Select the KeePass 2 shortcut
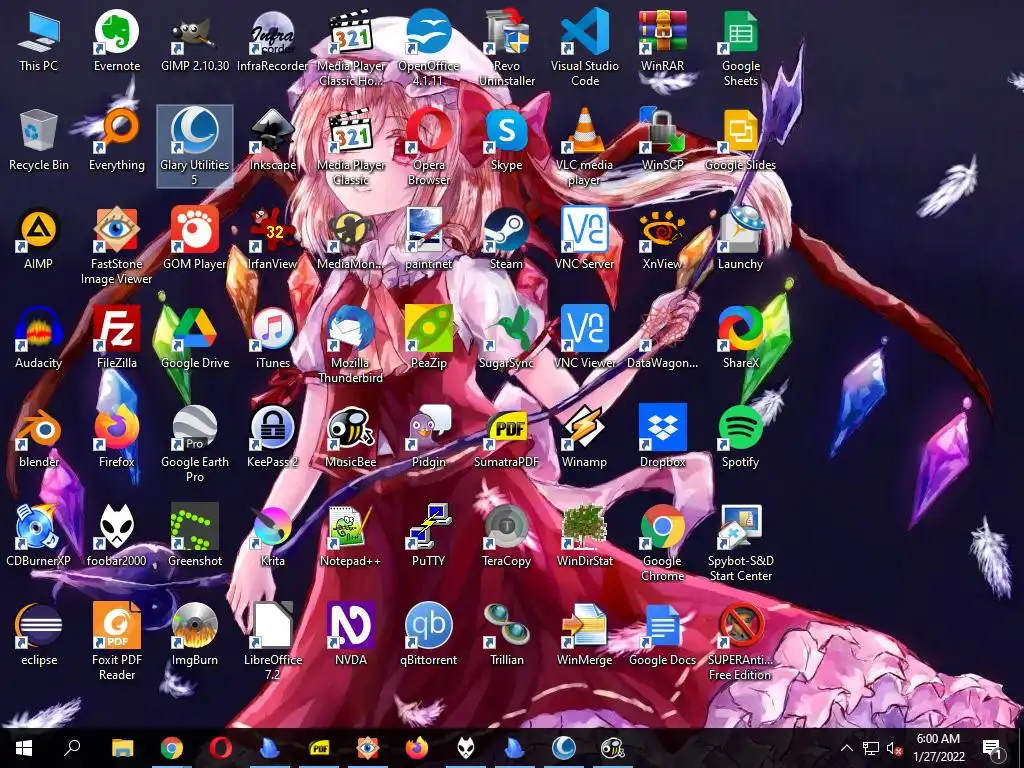 (x=272, y=438)
